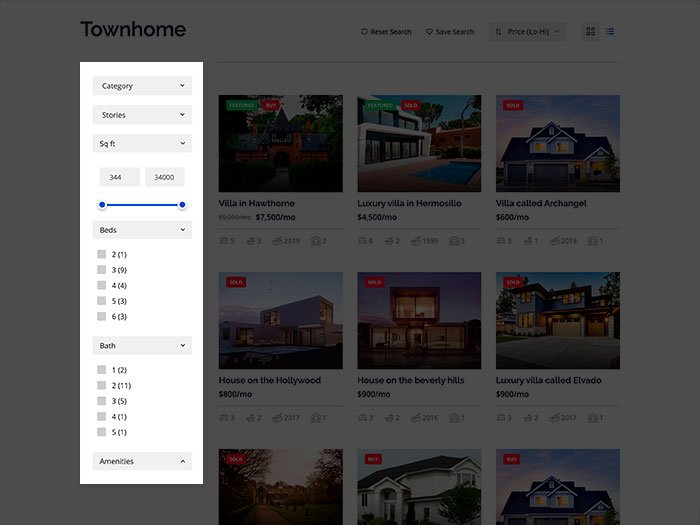Click garage icon under Luxury villa in Hermosillo
The width and height of the screenshot is (700, 525).
point(454,241)
